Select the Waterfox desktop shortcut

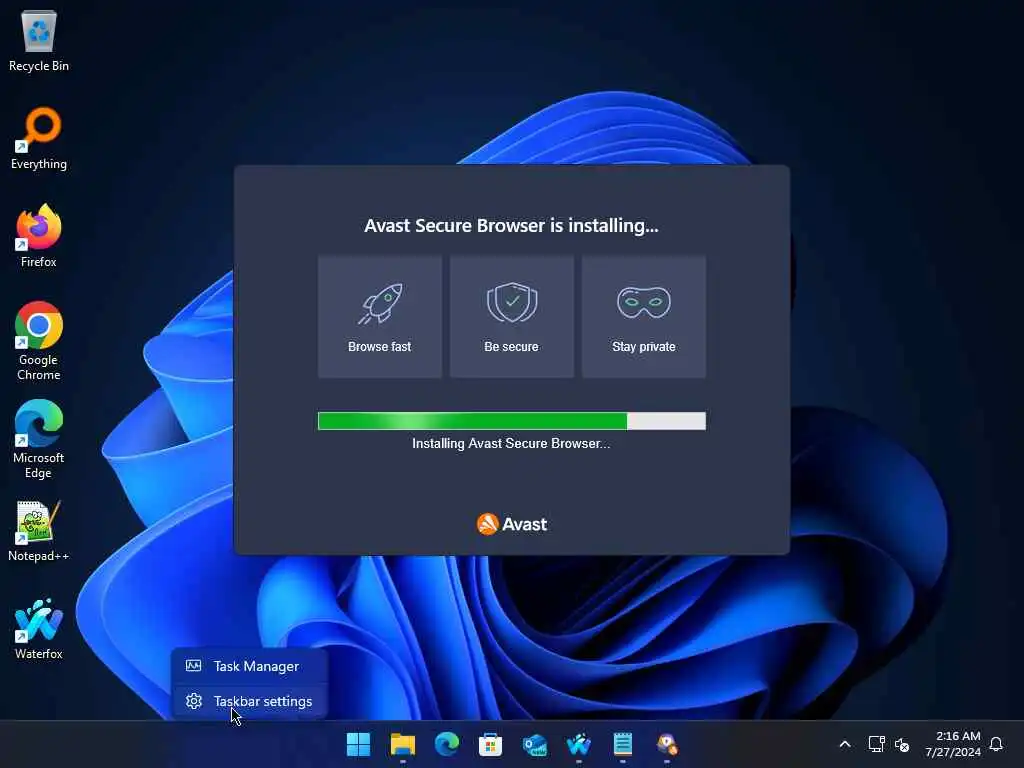(x=39, y=628)
